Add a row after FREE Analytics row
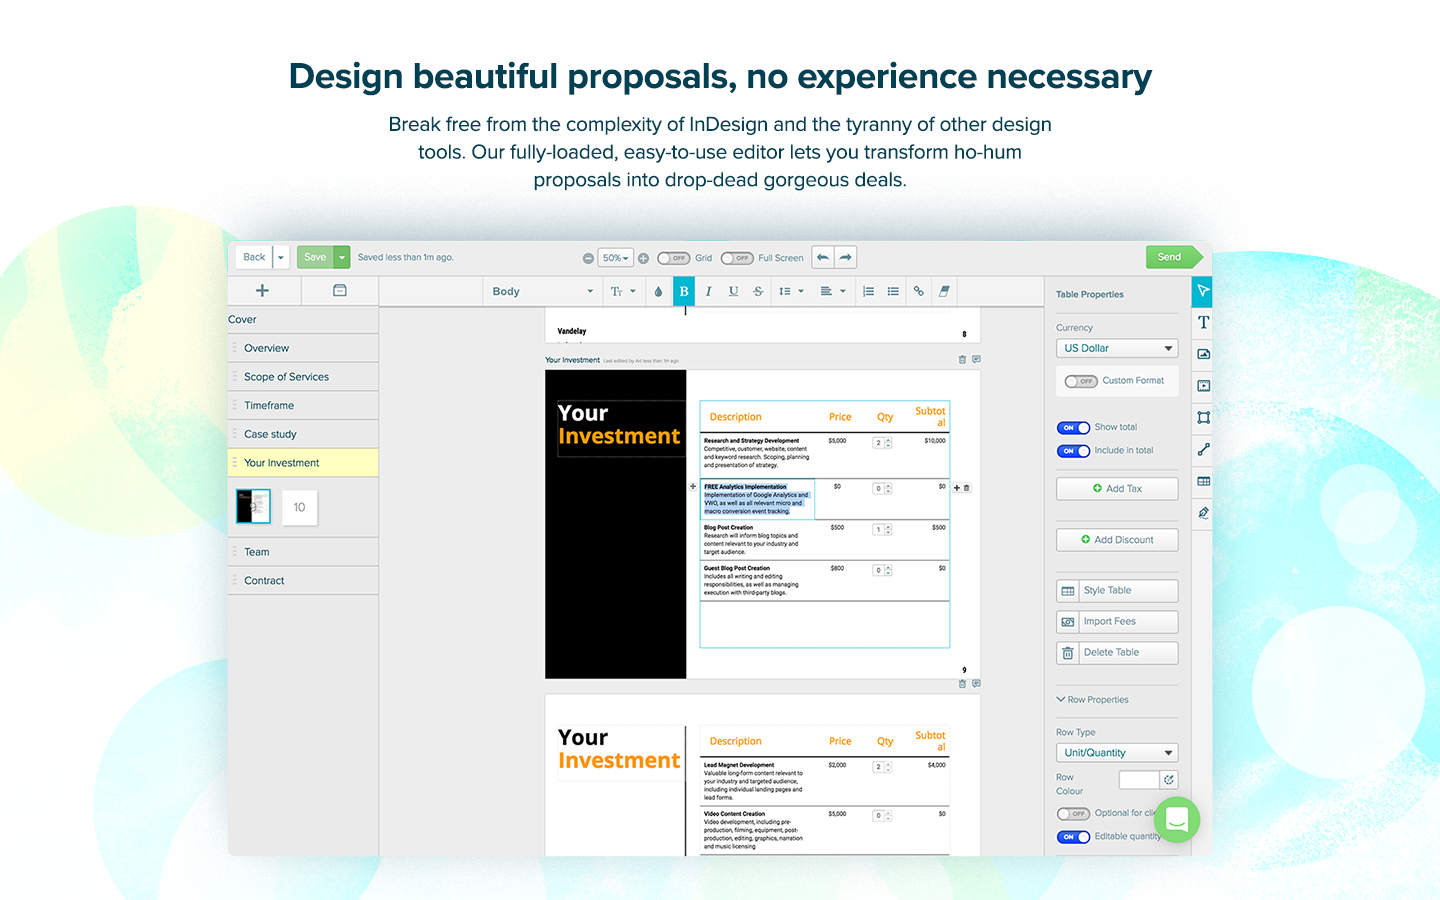1440x900 pixels. (957, 488)
